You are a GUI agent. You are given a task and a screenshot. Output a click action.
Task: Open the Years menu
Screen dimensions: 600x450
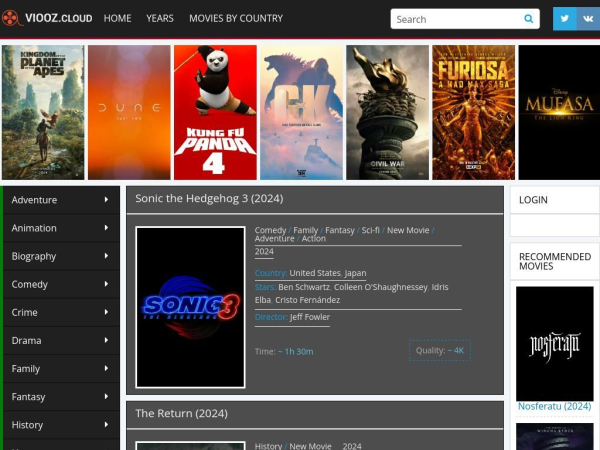(x=160, y=18)
